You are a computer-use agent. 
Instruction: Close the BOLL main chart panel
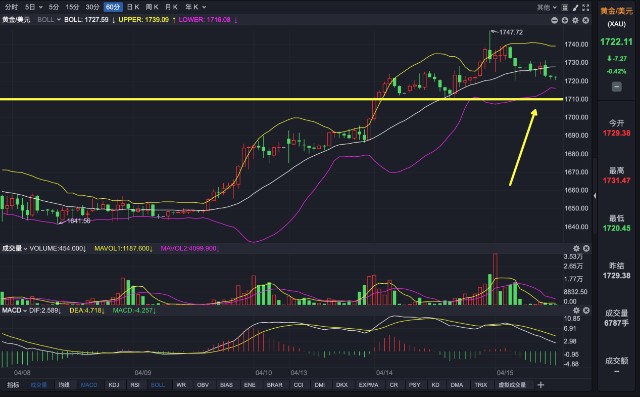586,20
